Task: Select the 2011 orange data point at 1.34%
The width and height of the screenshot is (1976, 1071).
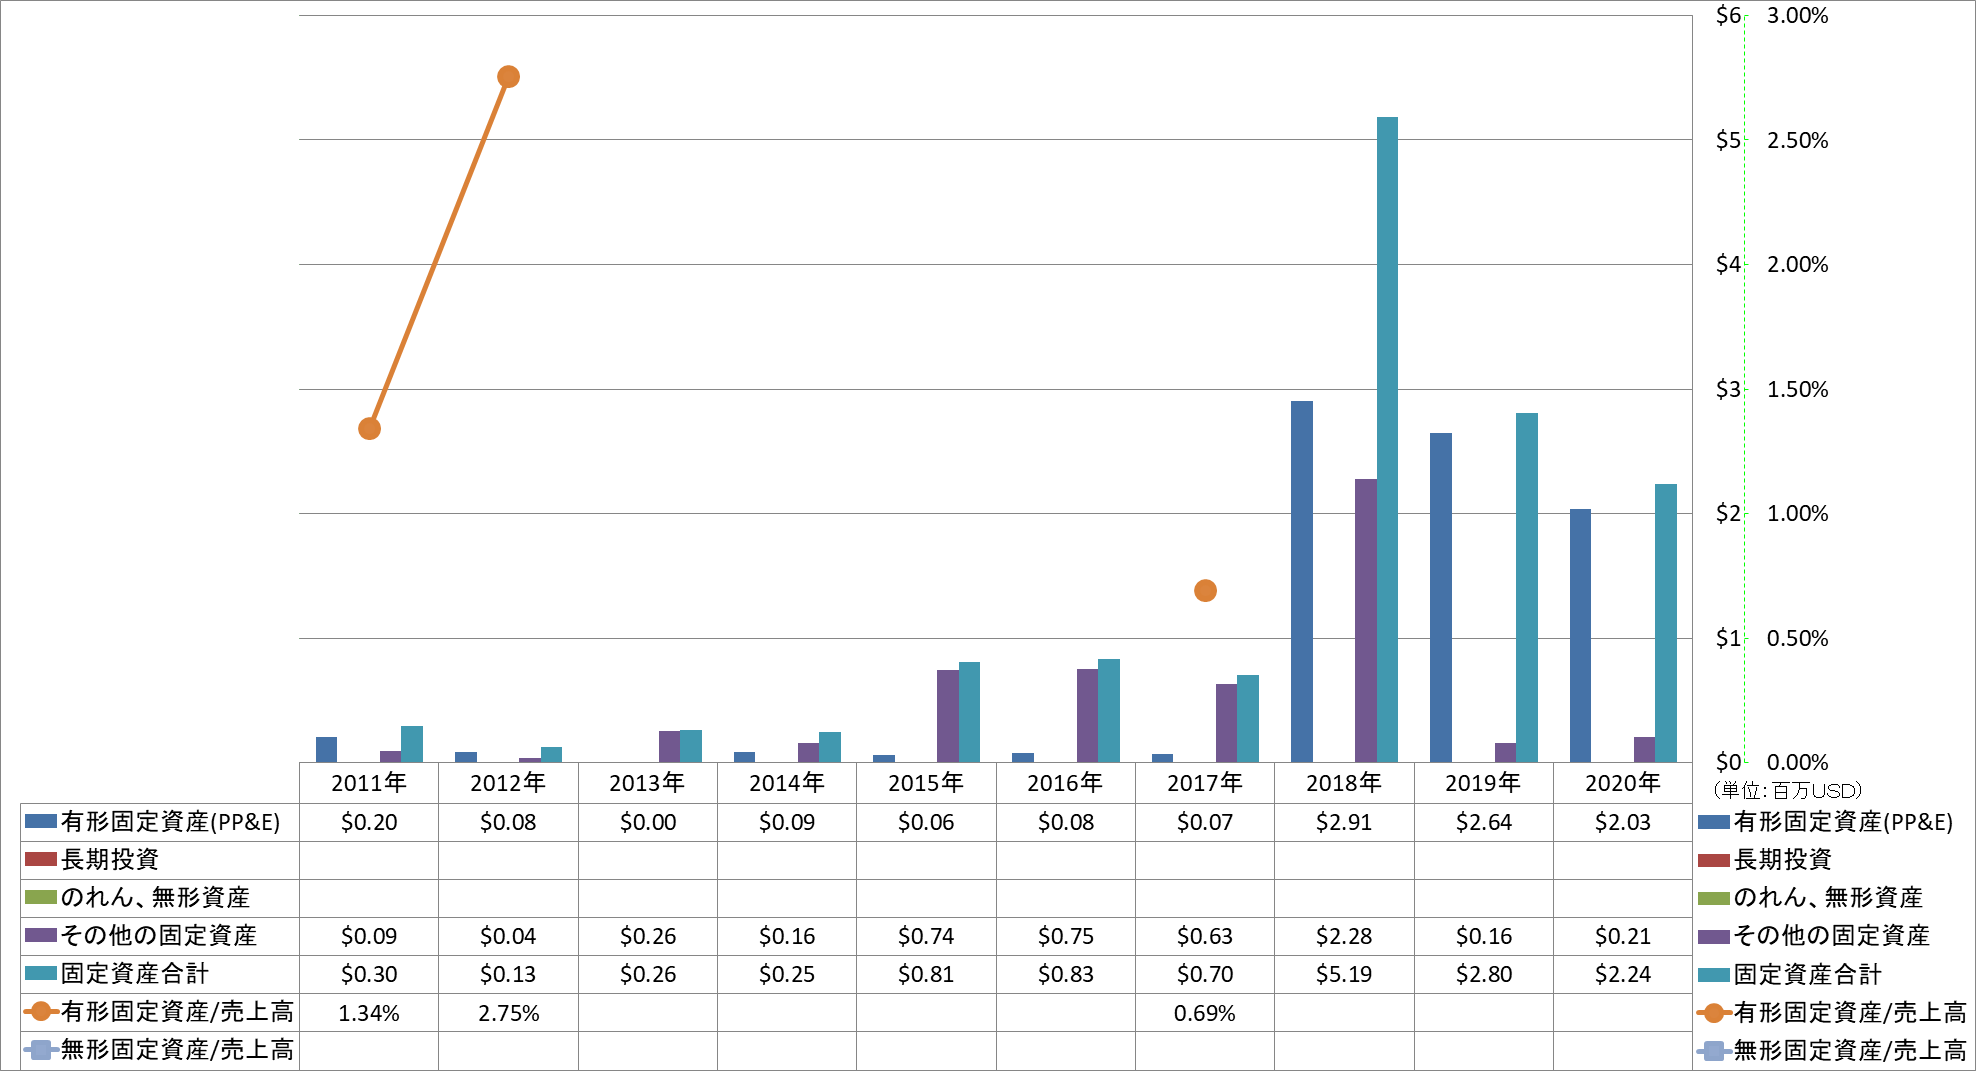Action: click(x=369, y=428)
